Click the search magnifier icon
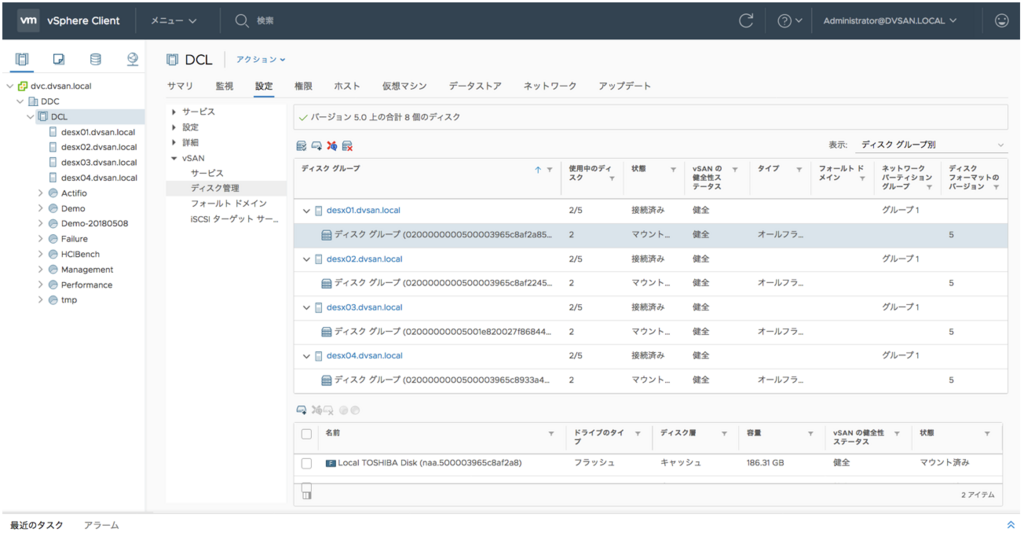Image resolution: width=1024 pixels, height=536 pixels. coord(242,21)
